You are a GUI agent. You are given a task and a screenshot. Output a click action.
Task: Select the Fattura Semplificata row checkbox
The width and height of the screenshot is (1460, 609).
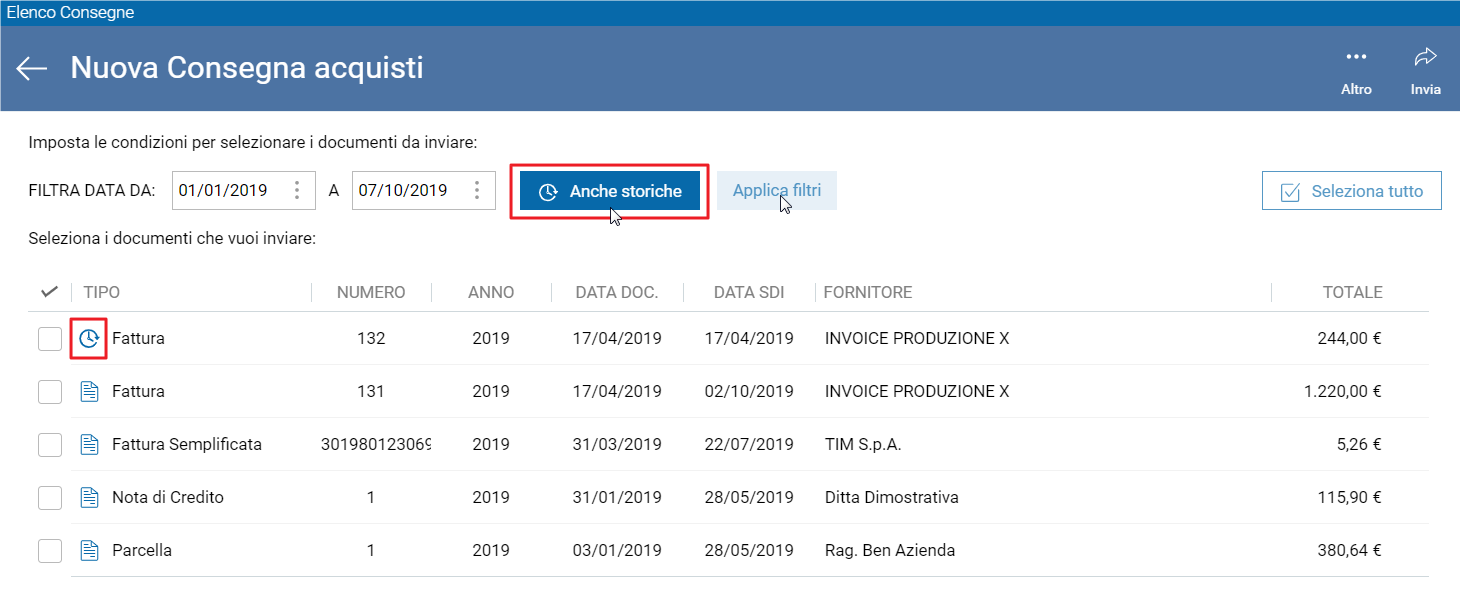(50, 444)
